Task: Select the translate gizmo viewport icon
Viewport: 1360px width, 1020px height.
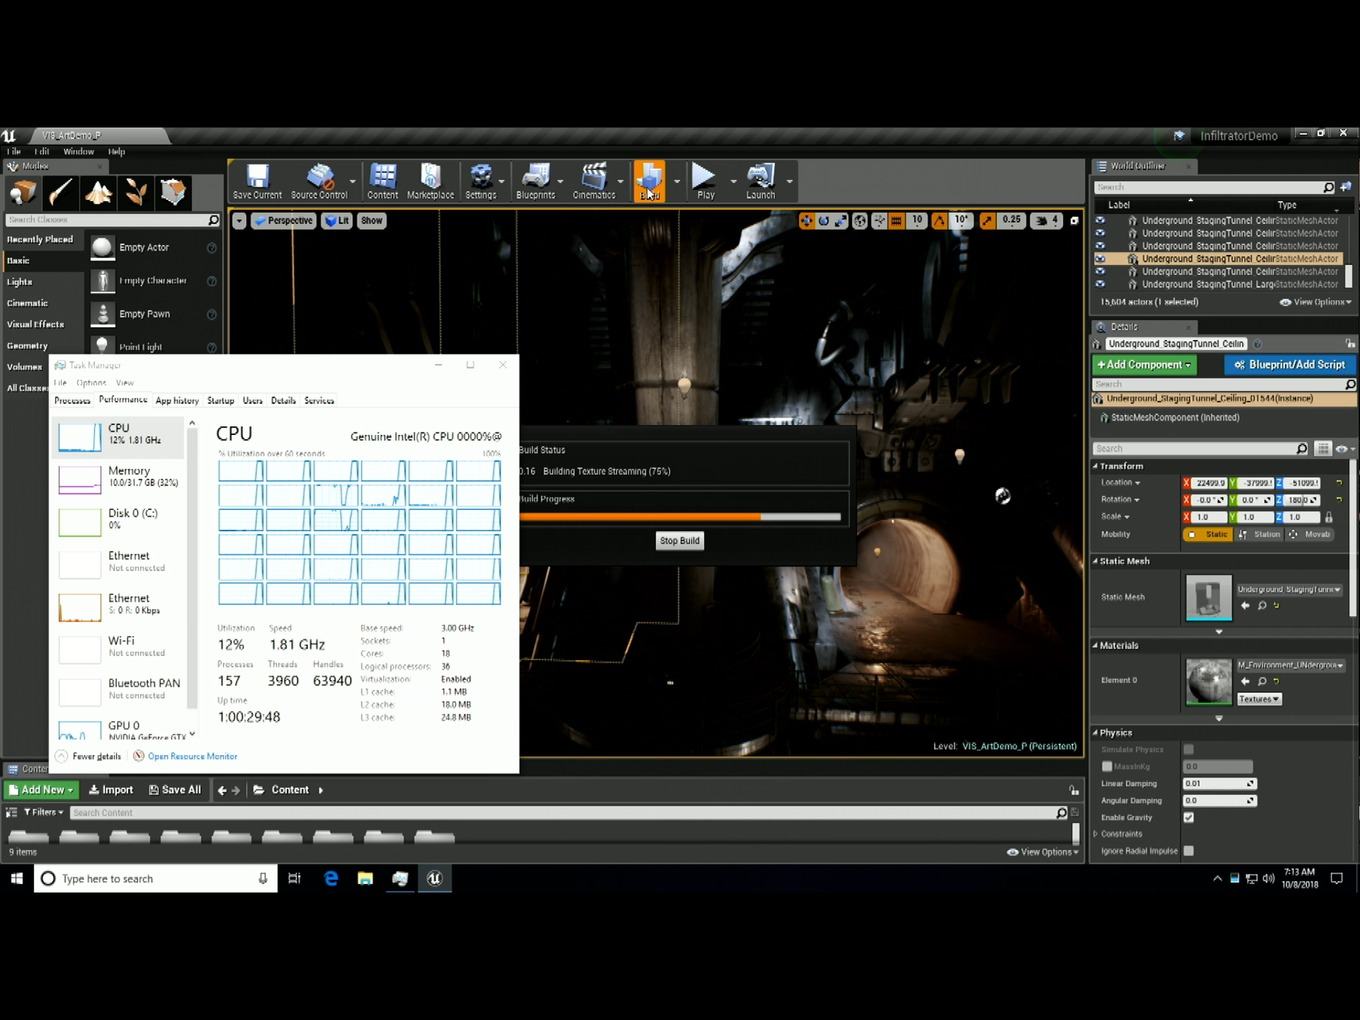Action: 806,221
